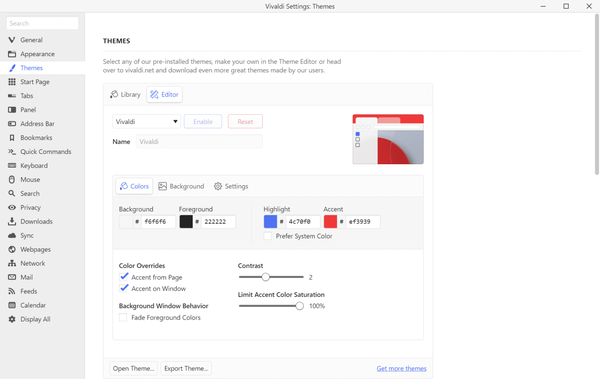The height and width of the screenshot is (379, 600).
Task: Open the Appearance folder icon
Action: tap(12, 54)
